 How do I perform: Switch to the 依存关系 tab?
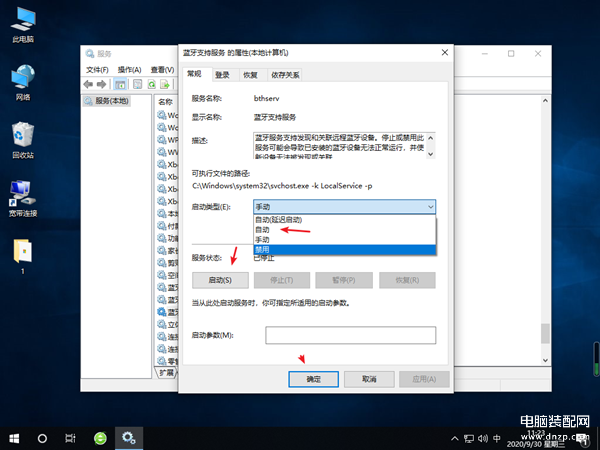tap(285, 75)
